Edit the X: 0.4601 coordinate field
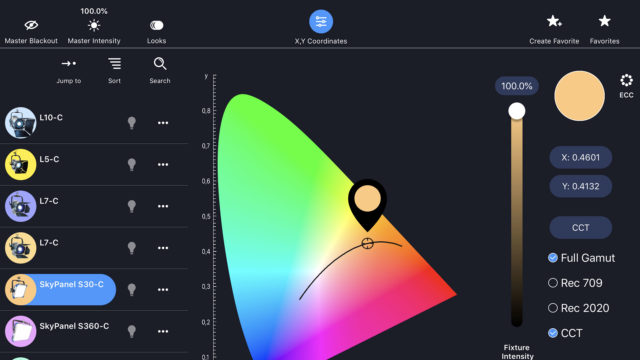 click(x=580, y=158)
